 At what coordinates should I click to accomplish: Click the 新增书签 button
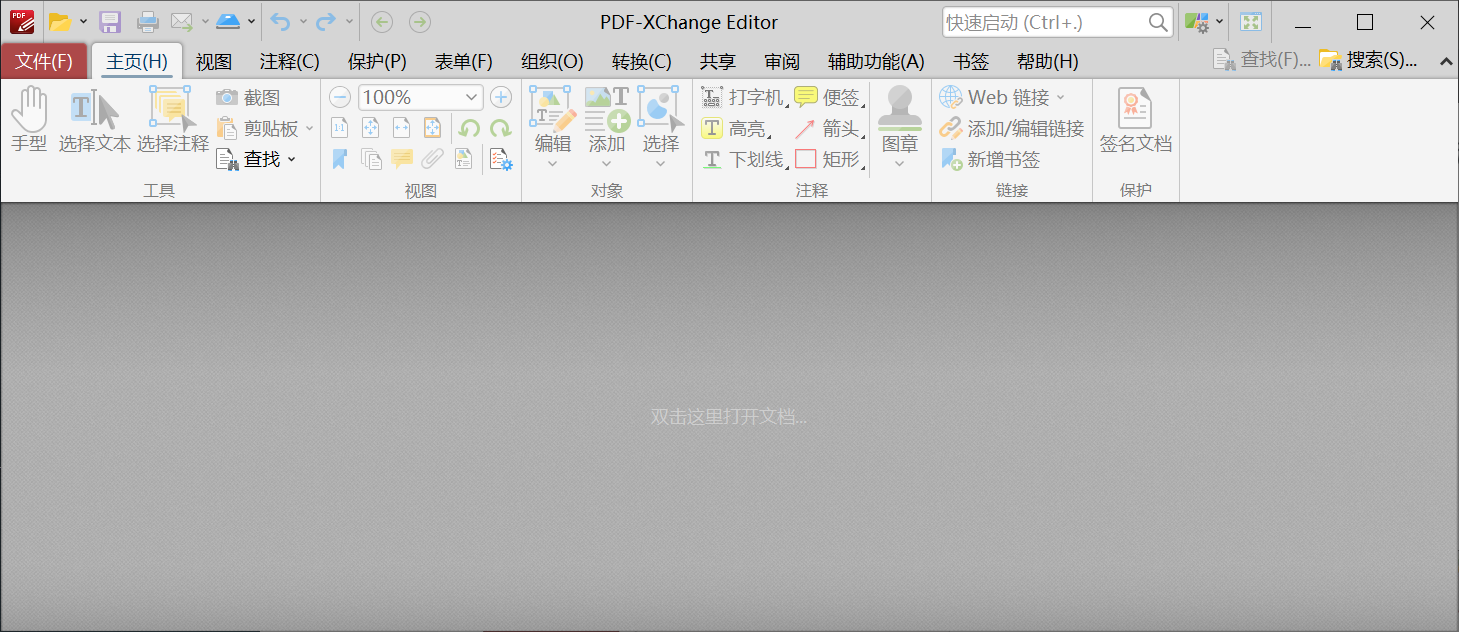(990, 159)
